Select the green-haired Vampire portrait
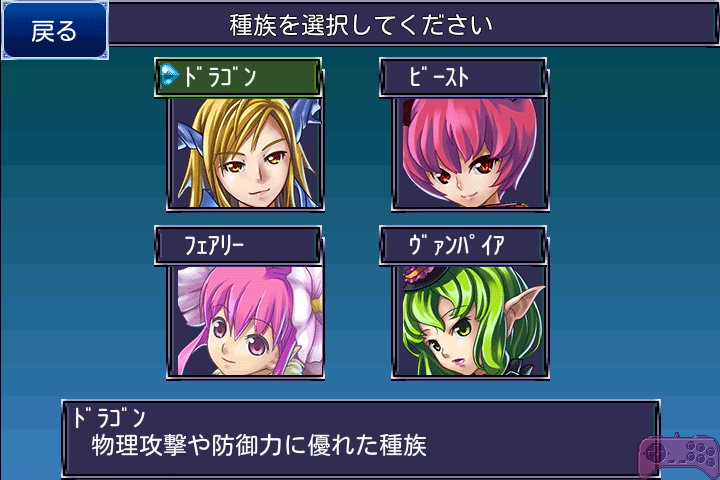 pyautogui.click(x=470, y=322)
